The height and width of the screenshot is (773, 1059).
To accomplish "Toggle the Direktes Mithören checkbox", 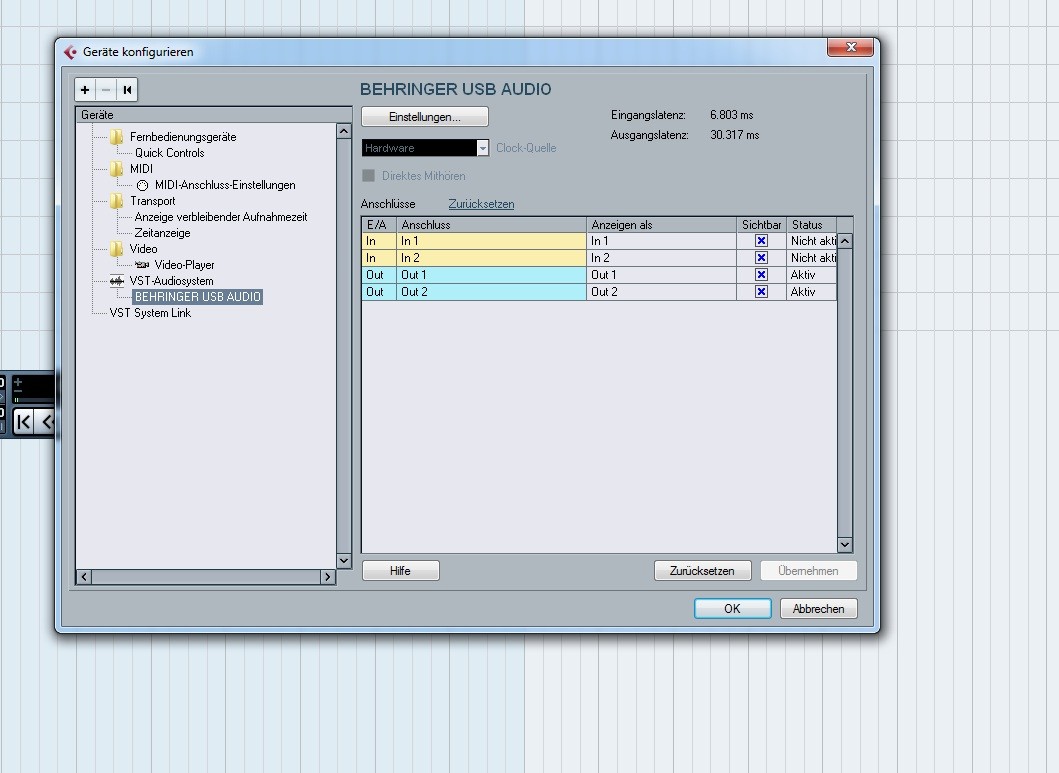I will click(x=369, y=176).
